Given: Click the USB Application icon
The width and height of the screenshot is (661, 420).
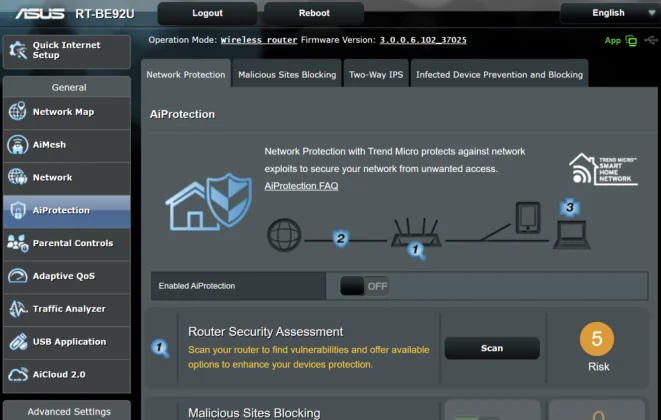Looking at the screenshot, I should (x=18, y=342).
